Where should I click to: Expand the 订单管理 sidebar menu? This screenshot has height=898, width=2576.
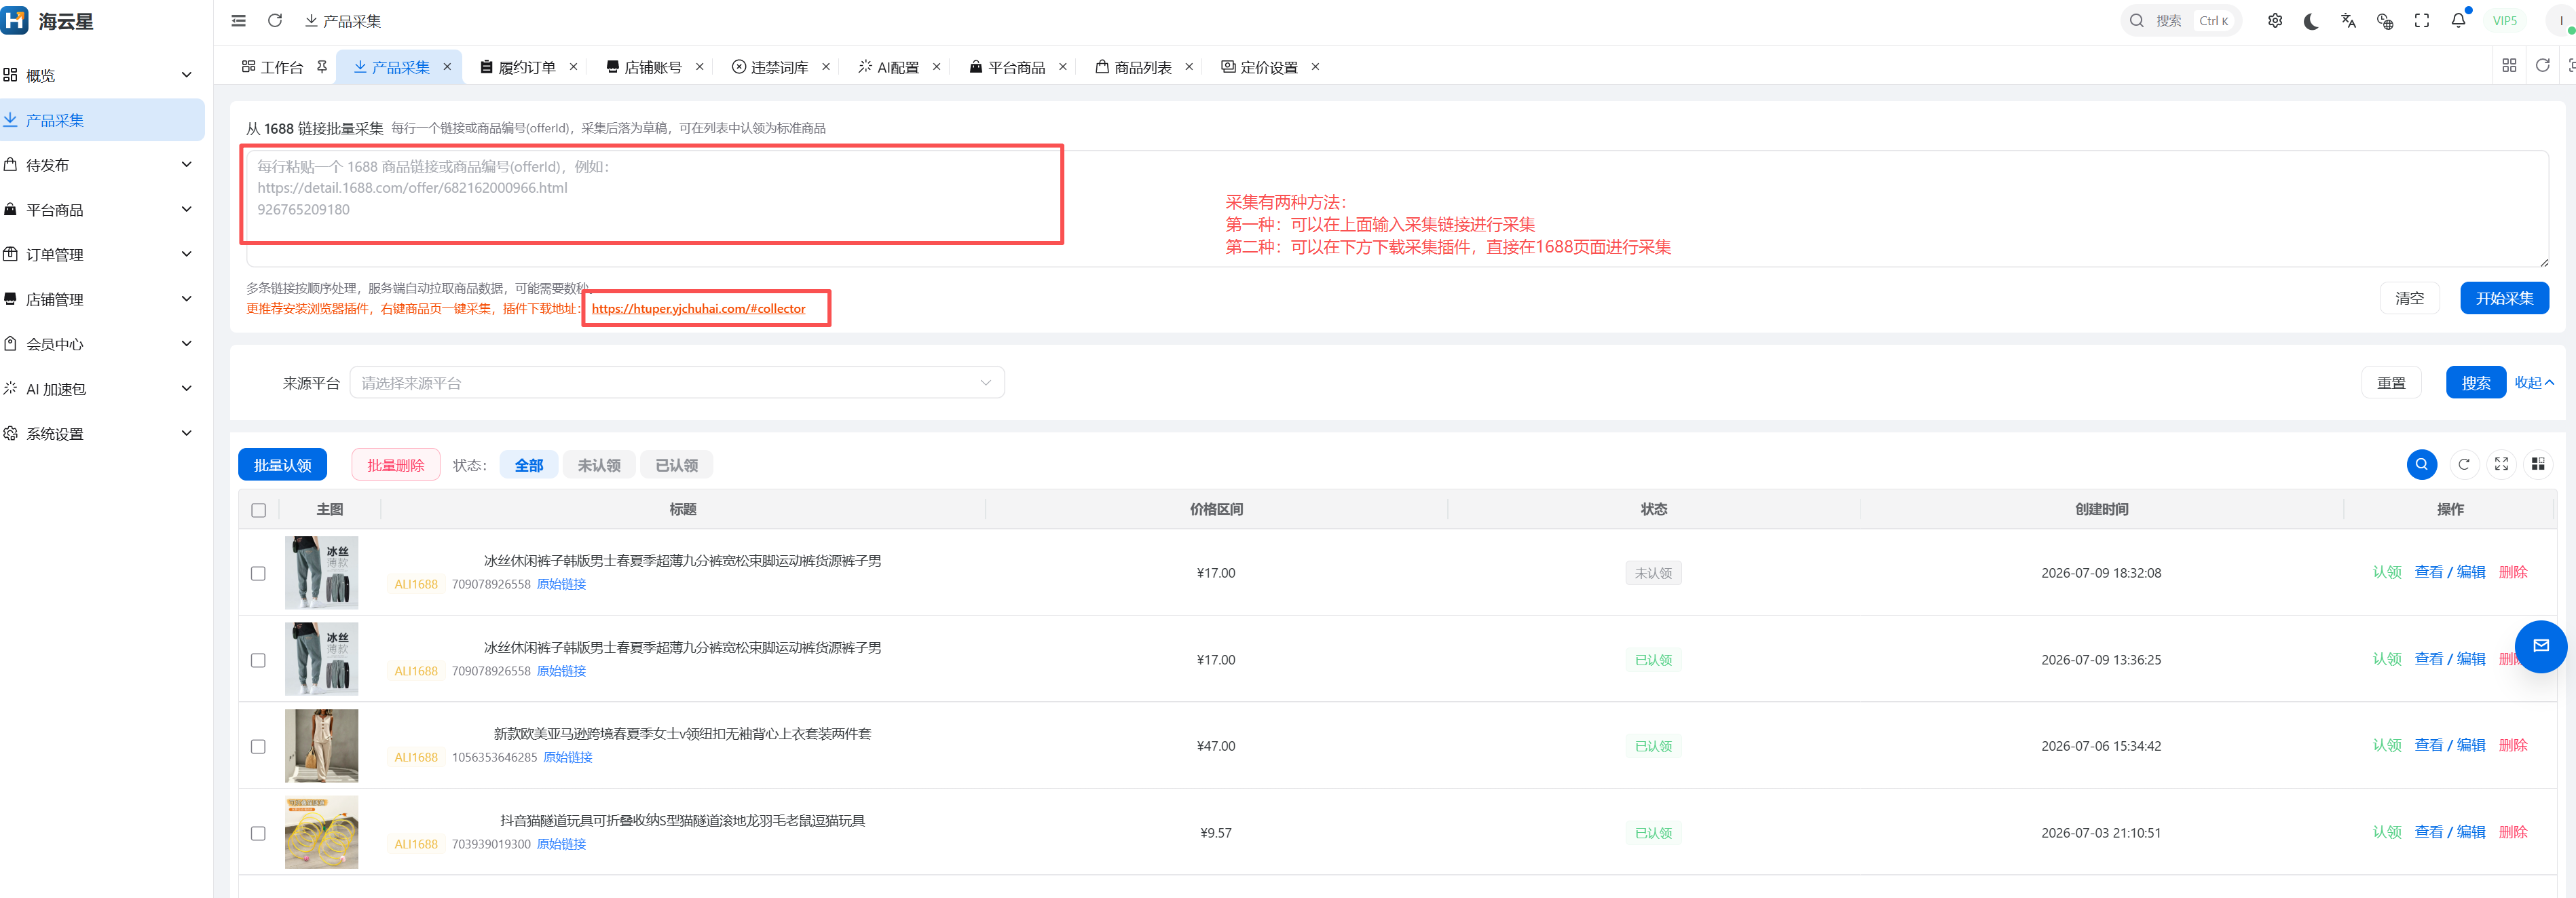[x=102, y=254]
